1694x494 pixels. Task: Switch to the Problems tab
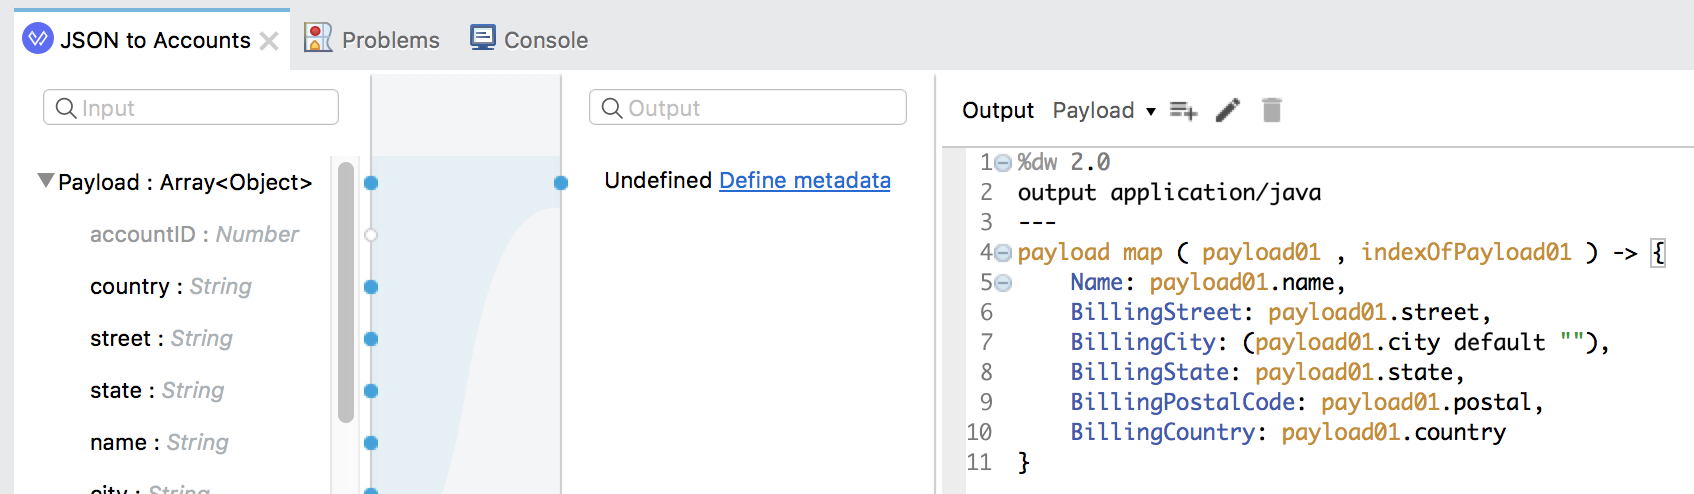click(x=372, y=39)
